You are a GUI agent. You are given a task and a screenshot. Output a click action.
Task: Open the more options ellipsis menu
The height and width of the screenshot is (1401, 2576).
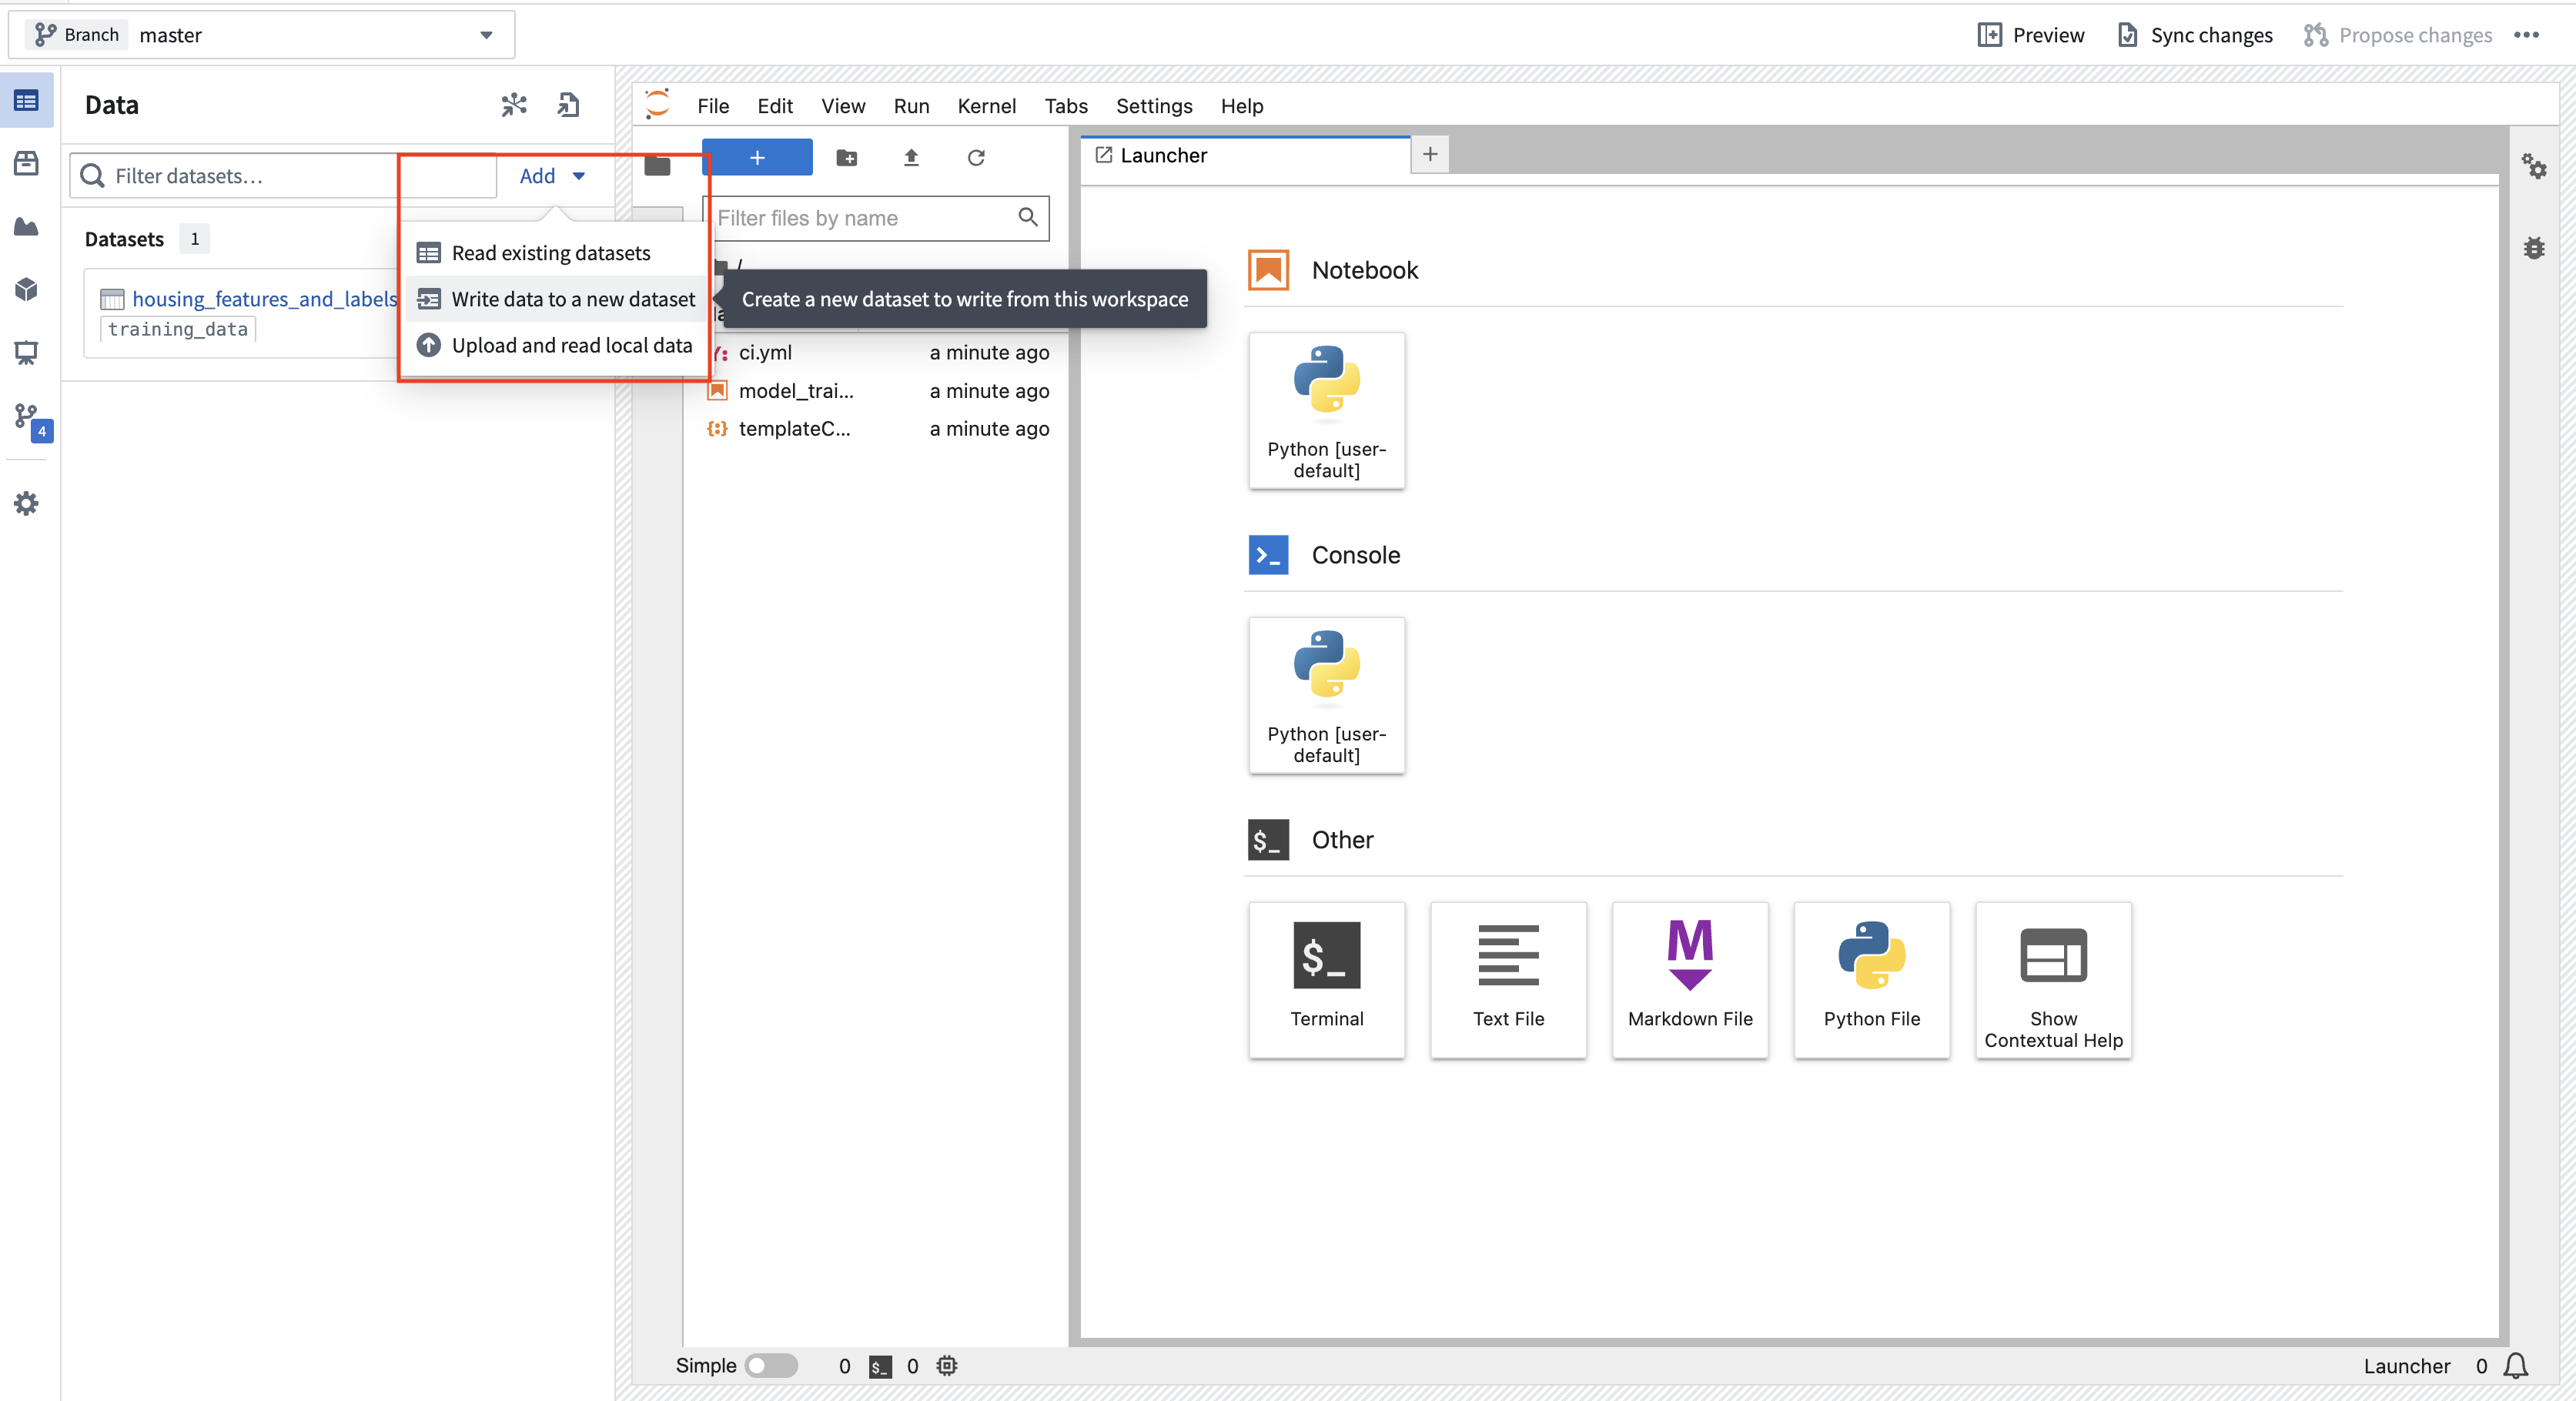point(2526,35)
